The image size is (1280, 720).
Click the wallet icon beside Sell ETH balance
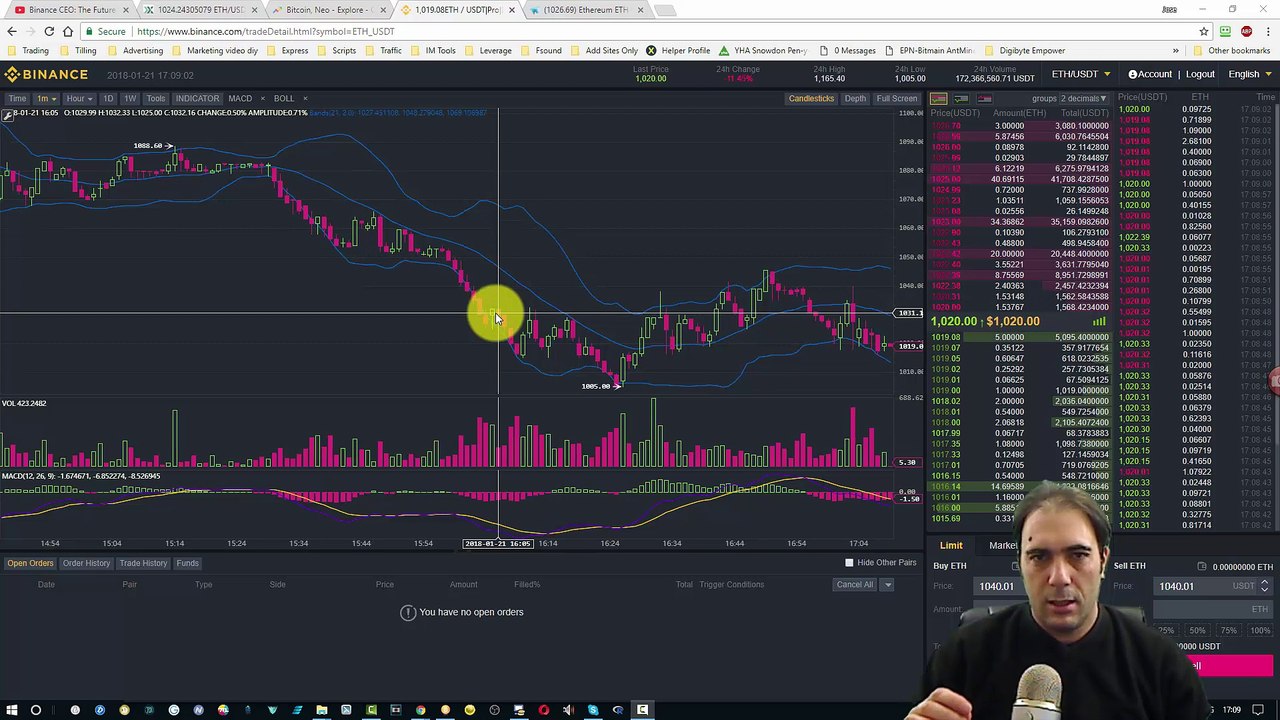(1202, 567)
